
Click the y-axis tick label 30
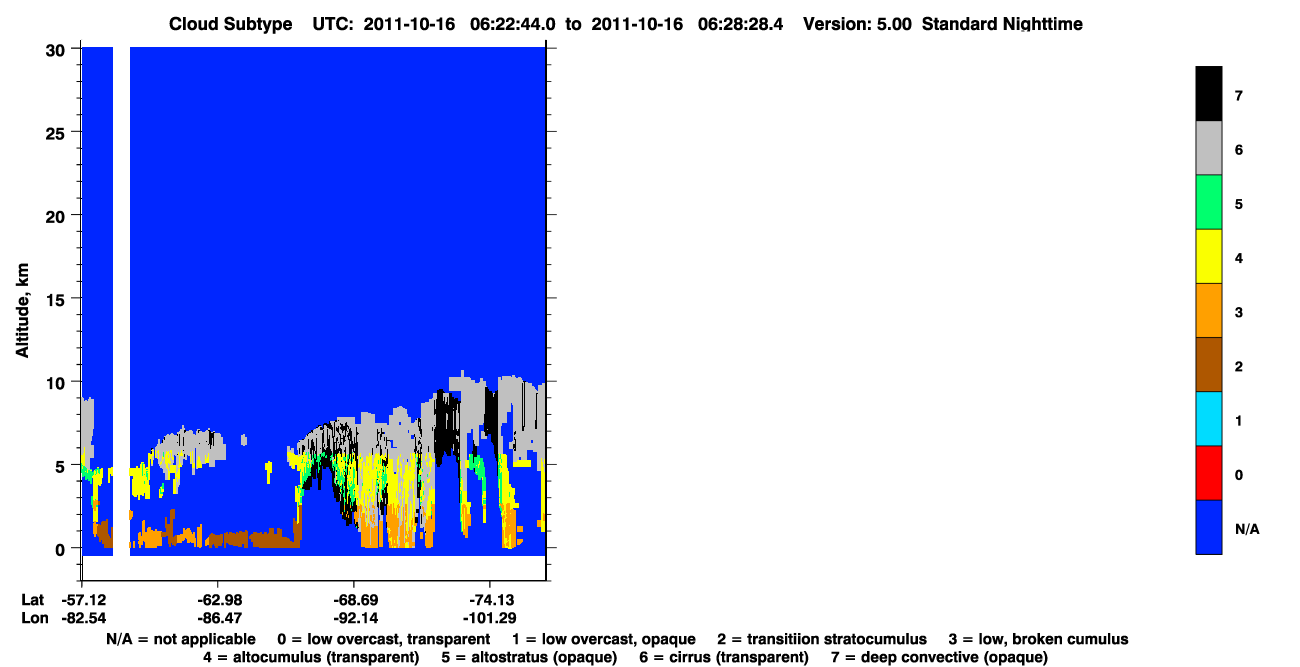tap(58, 49)
